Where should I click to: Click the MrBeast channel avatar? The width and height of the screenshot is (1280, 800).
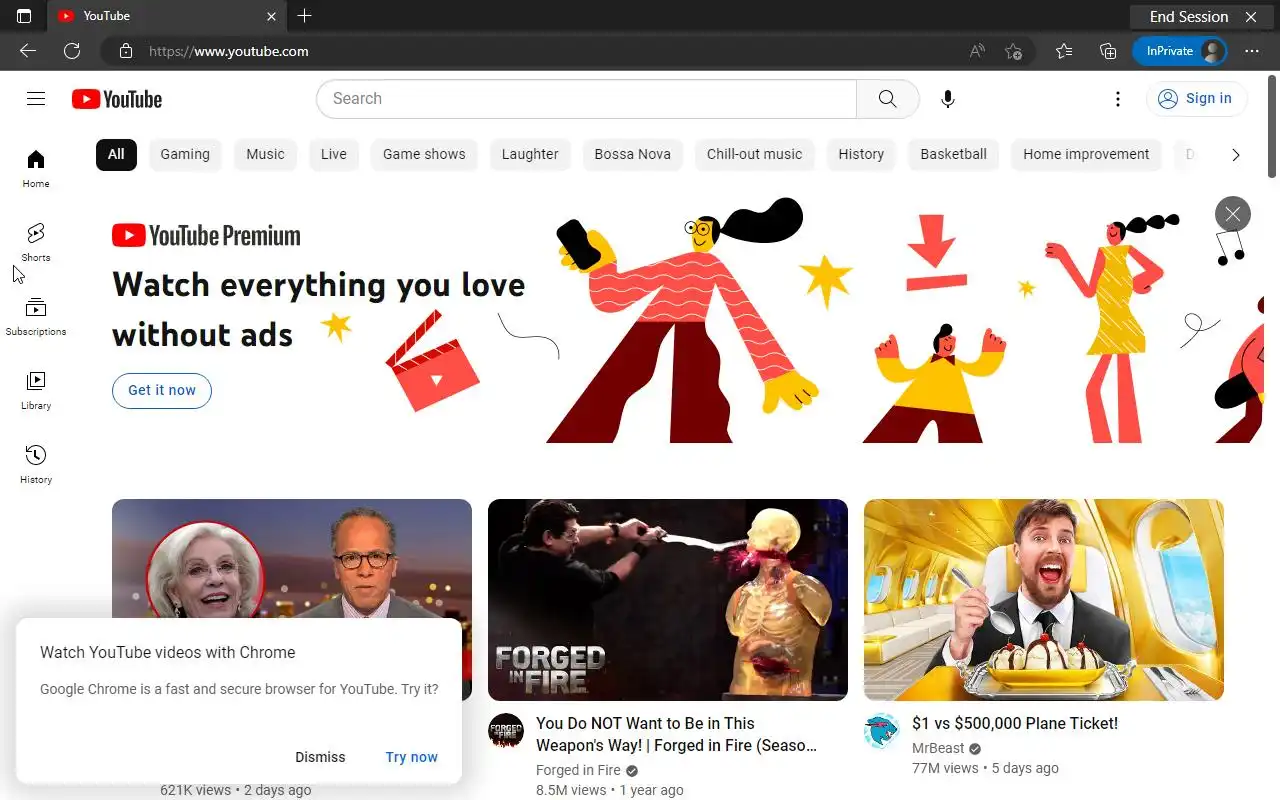(x=882, y=731)
